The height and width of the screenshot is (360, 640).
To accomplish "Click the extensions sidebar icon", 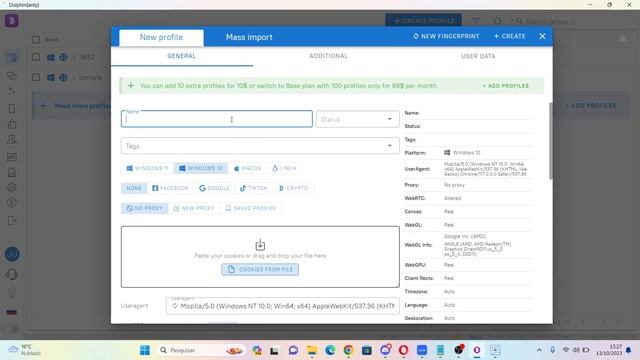I will tap(12, 124).
